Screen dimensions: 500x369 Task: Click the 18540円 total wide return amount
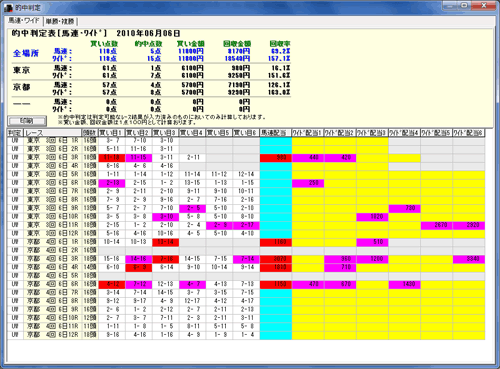pos(237,58)
